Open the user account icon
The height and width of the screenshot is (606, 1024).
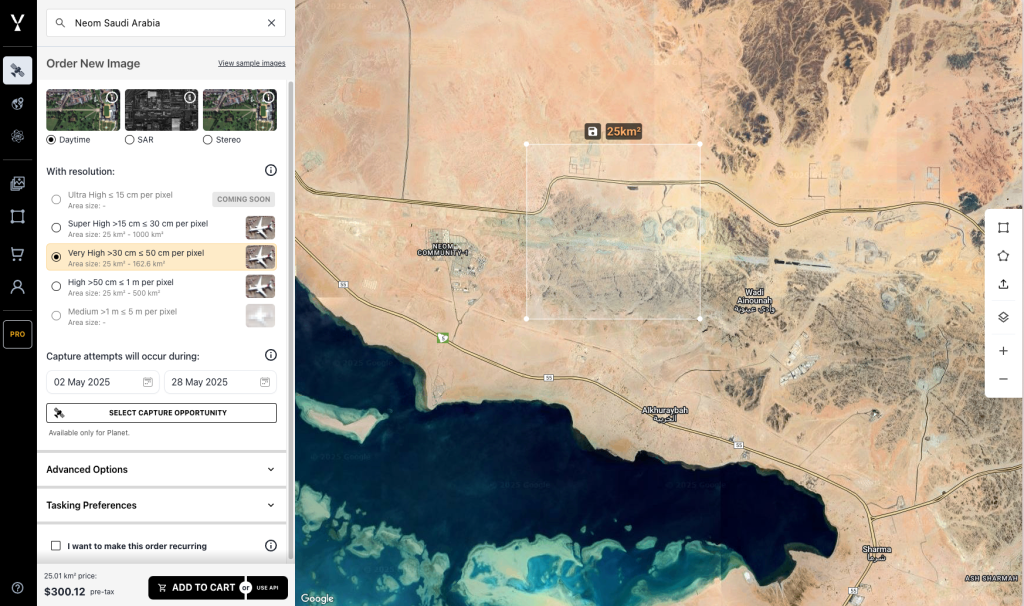(17, 287)
